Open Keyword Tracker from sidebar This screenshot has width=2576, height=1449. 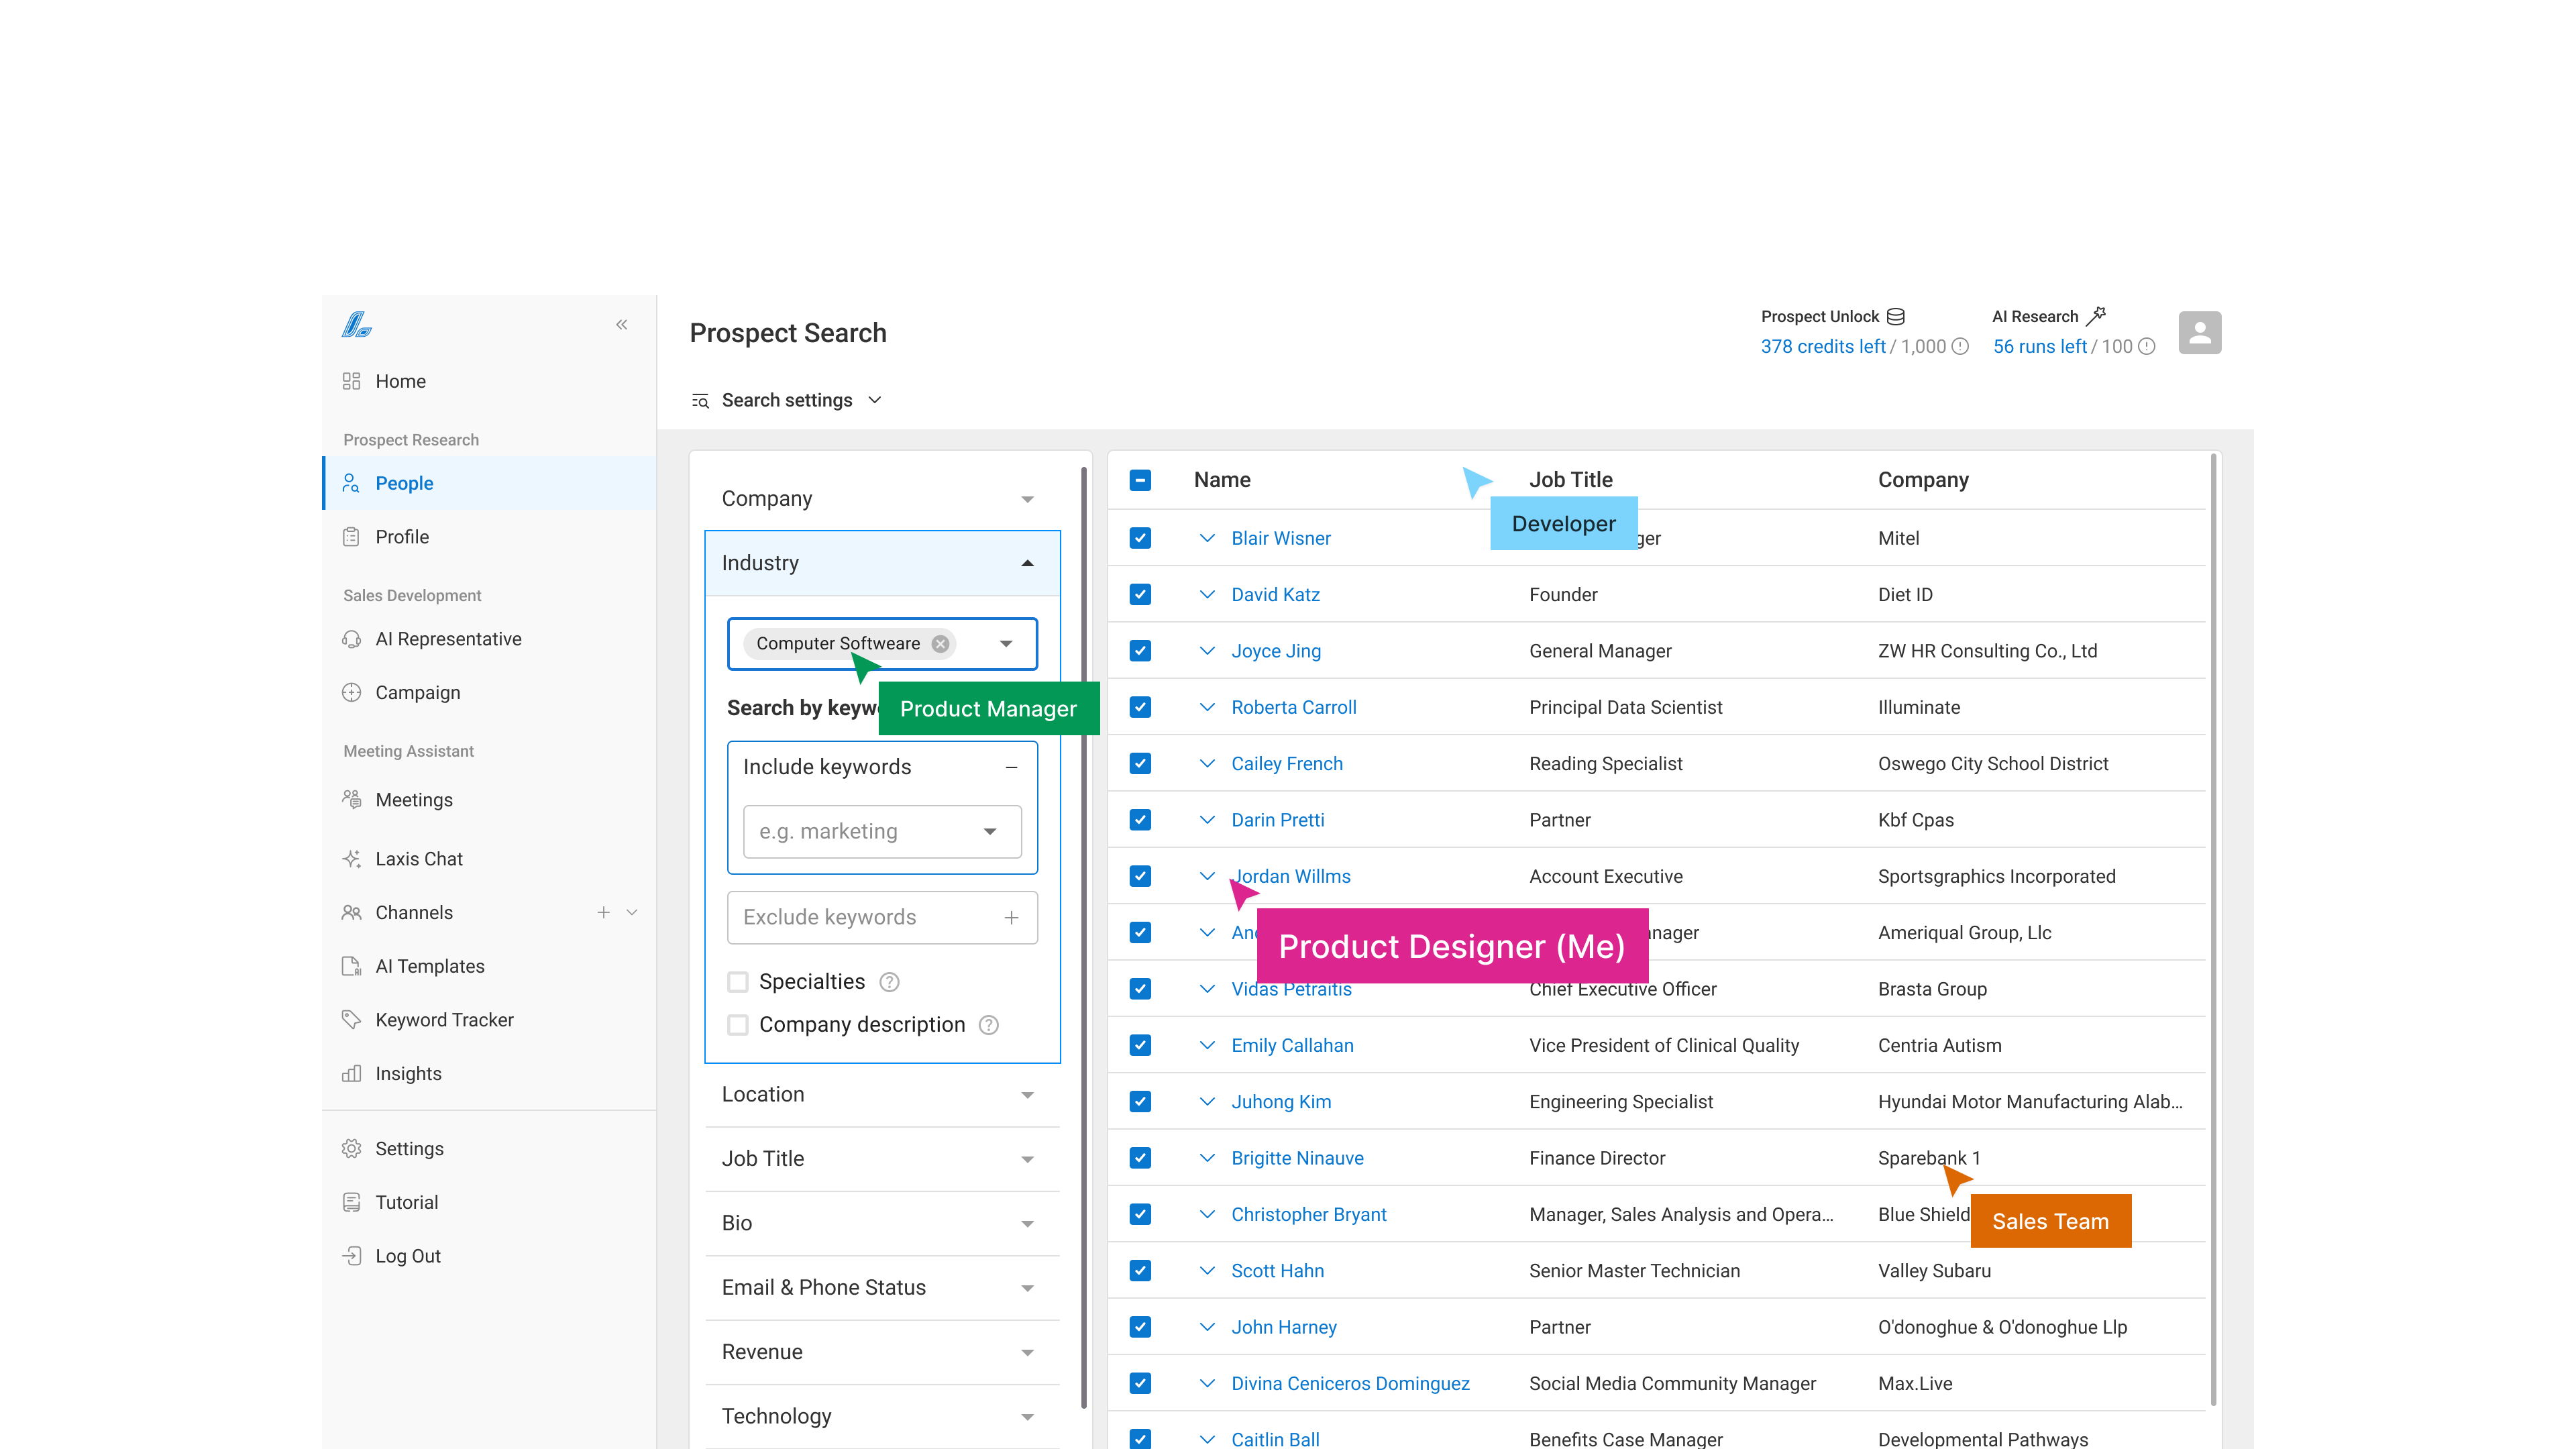click(x=444, y=1019)
